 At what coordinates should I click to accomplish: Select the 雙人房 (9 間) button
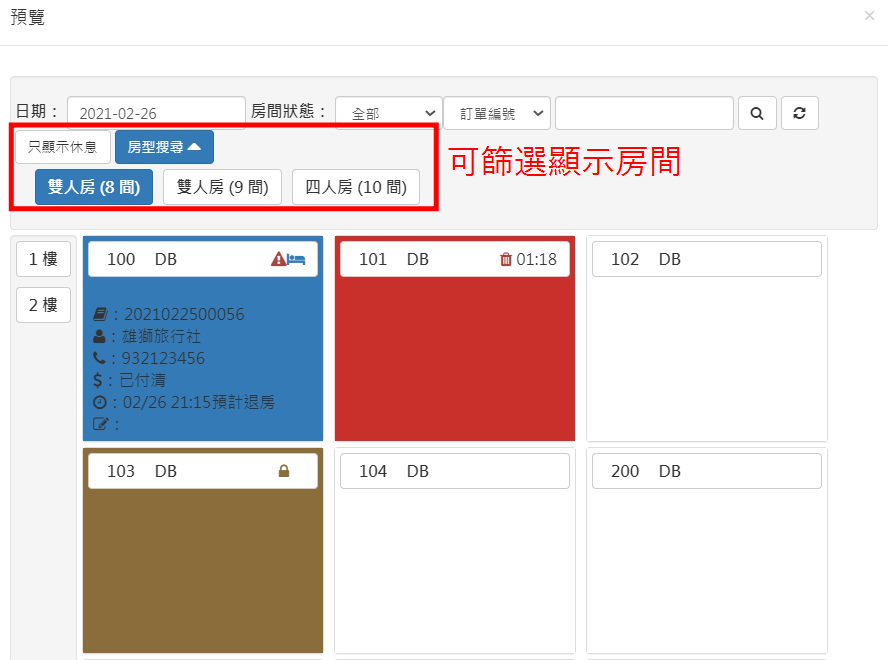(222, 187)
